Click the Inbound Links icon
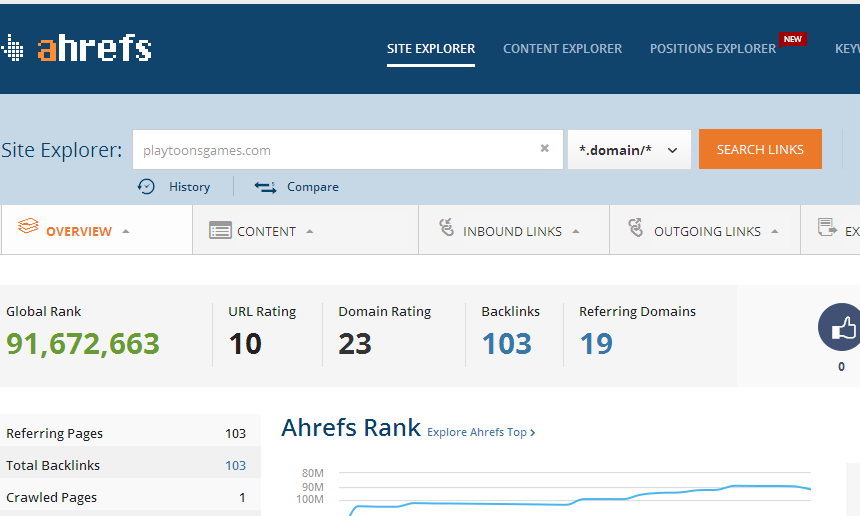This screenshot has height=516, width=860. coord(446,229)
